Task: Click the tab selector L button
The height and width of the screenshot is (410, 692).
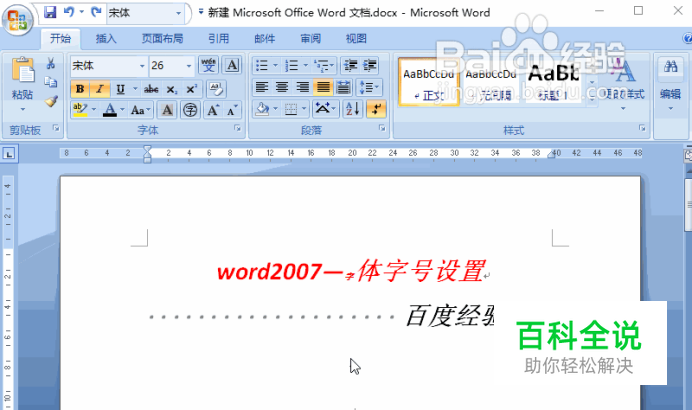Action: [9, 154]
